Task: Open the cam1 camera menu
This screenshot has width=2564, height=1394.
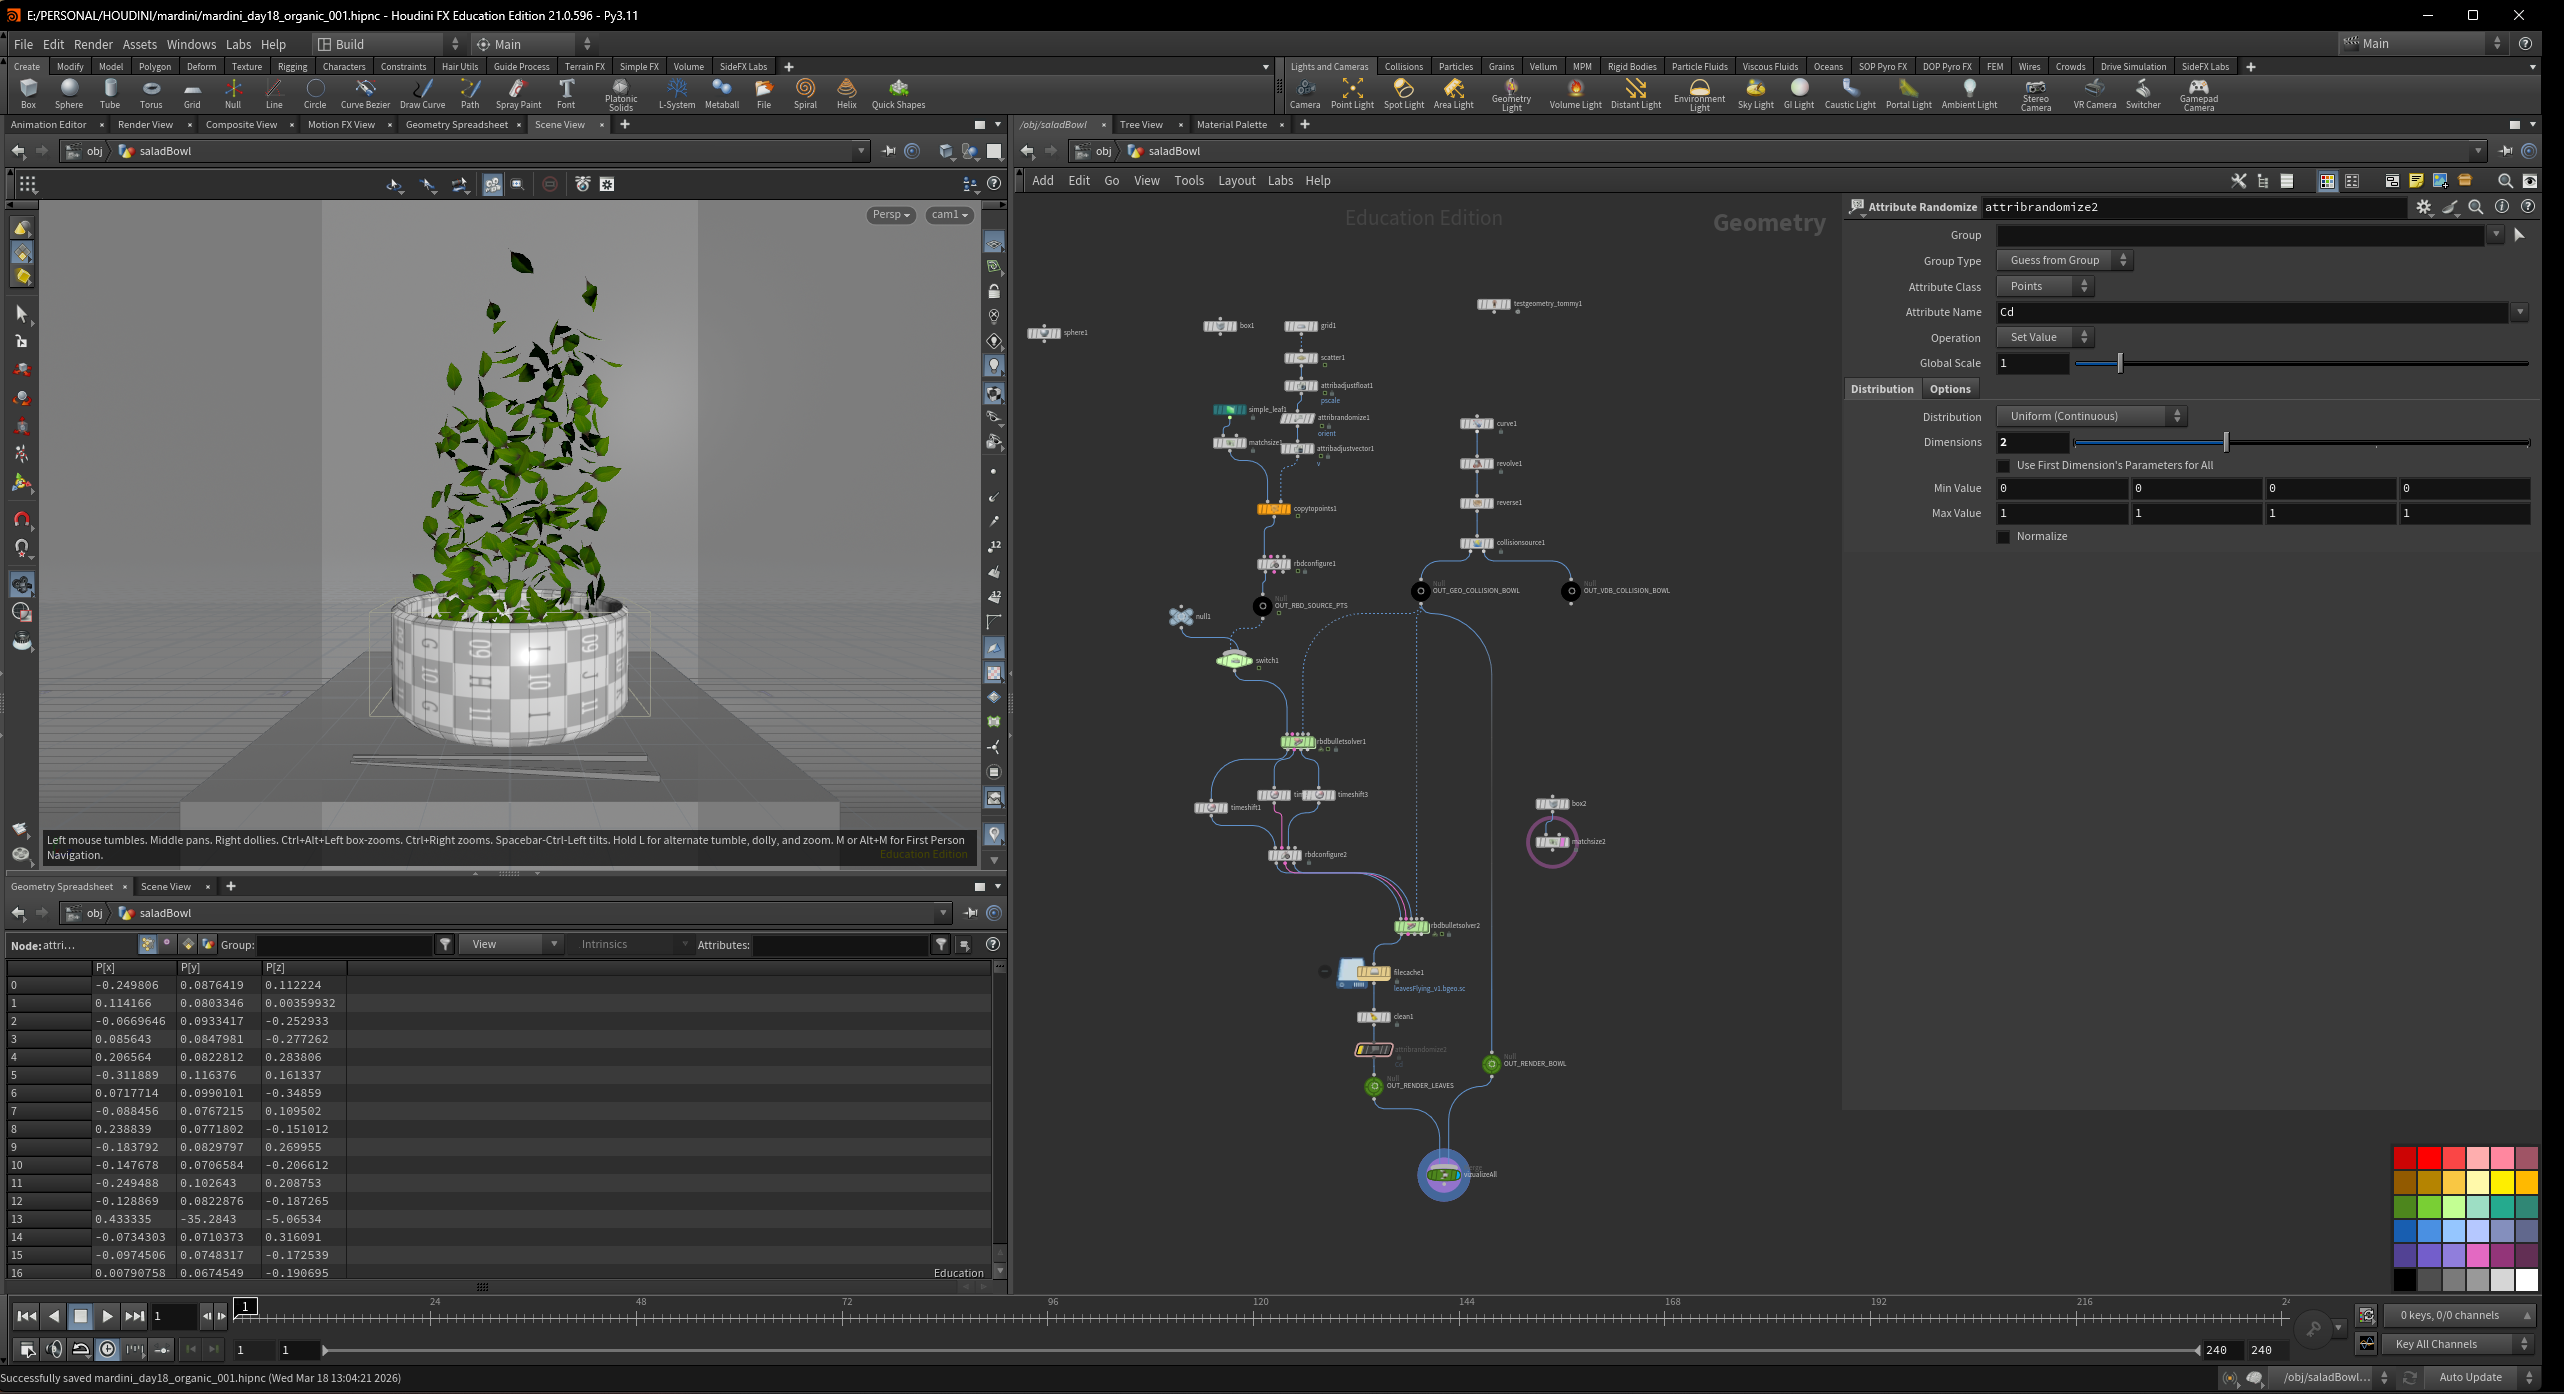Action: [949, 215]
